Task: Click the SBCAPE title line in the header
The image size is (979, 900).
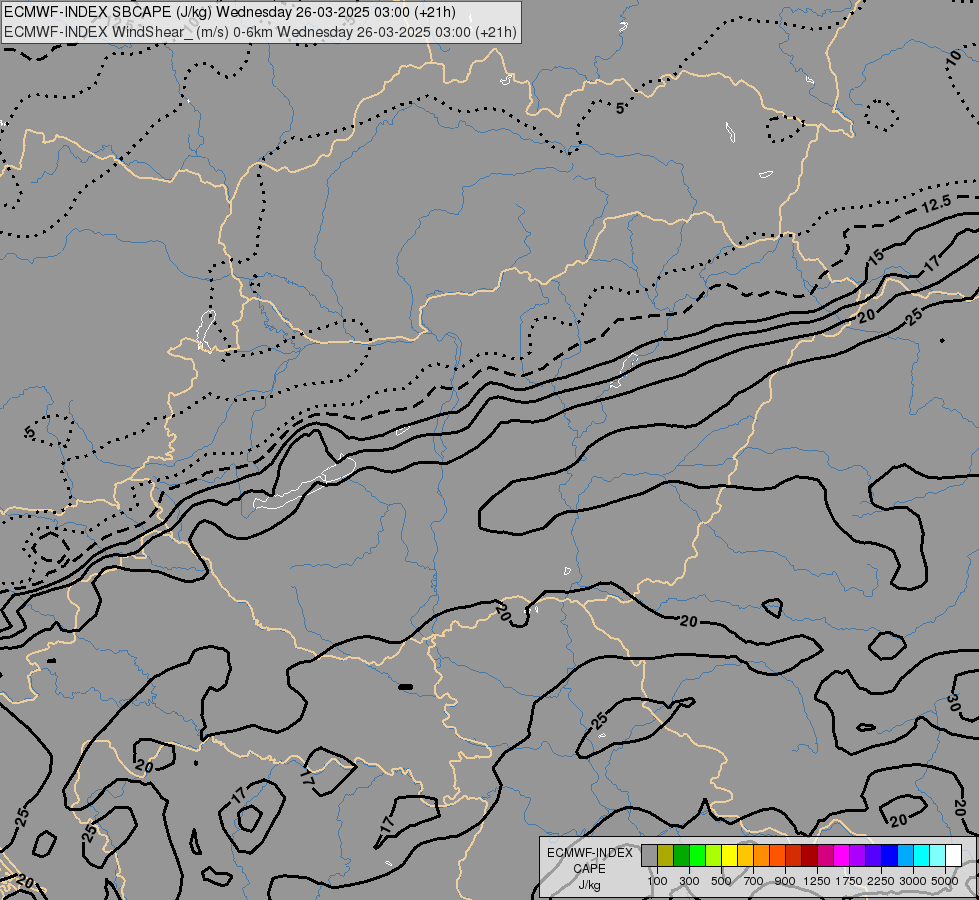Action: point(230,12)
